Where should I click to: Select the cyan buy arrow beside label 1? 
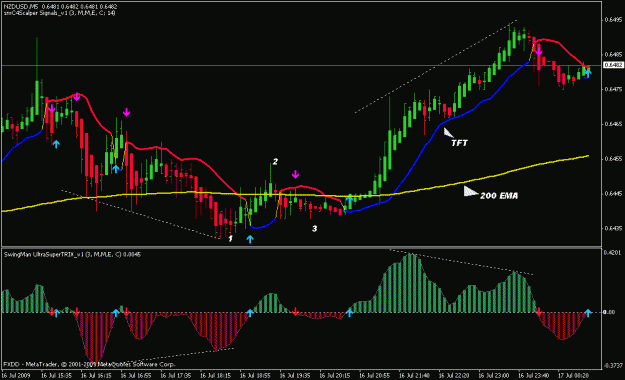coord(250,239)
